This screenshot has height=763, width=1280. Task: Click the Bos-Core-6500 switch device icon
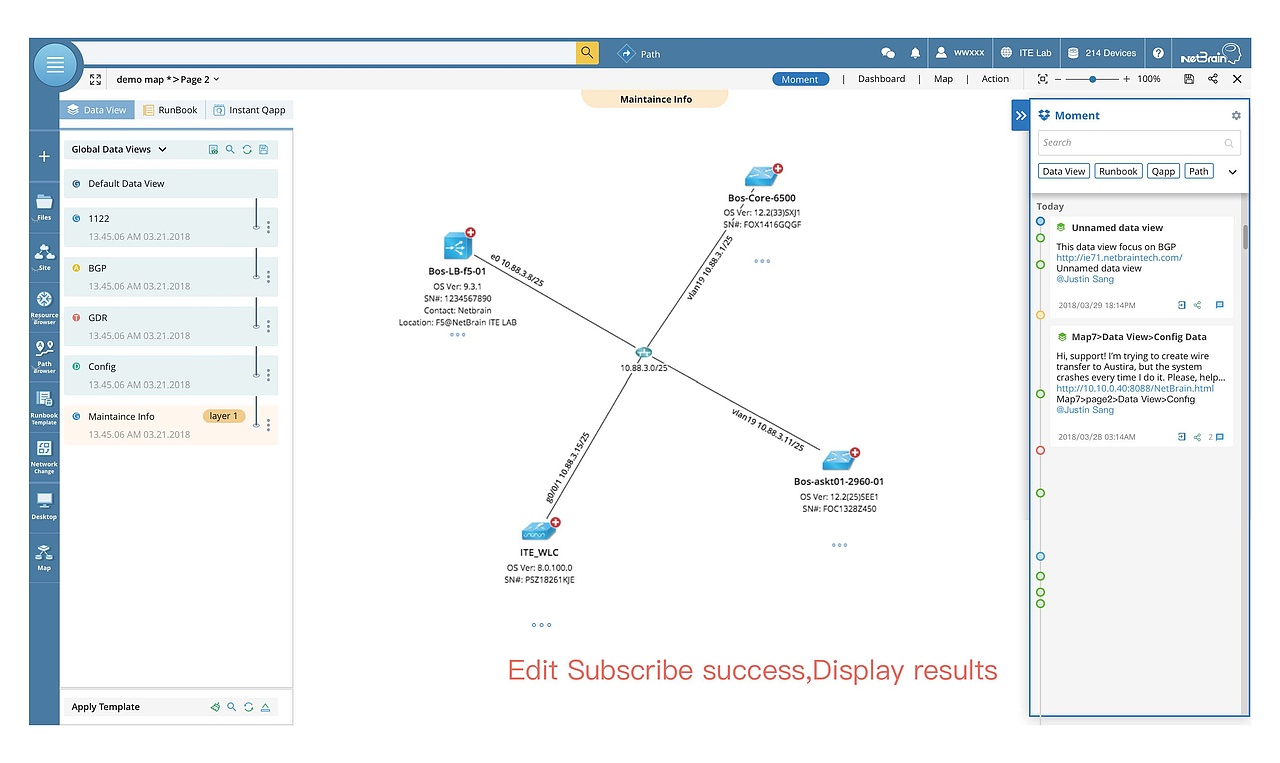tap(761, 177)
